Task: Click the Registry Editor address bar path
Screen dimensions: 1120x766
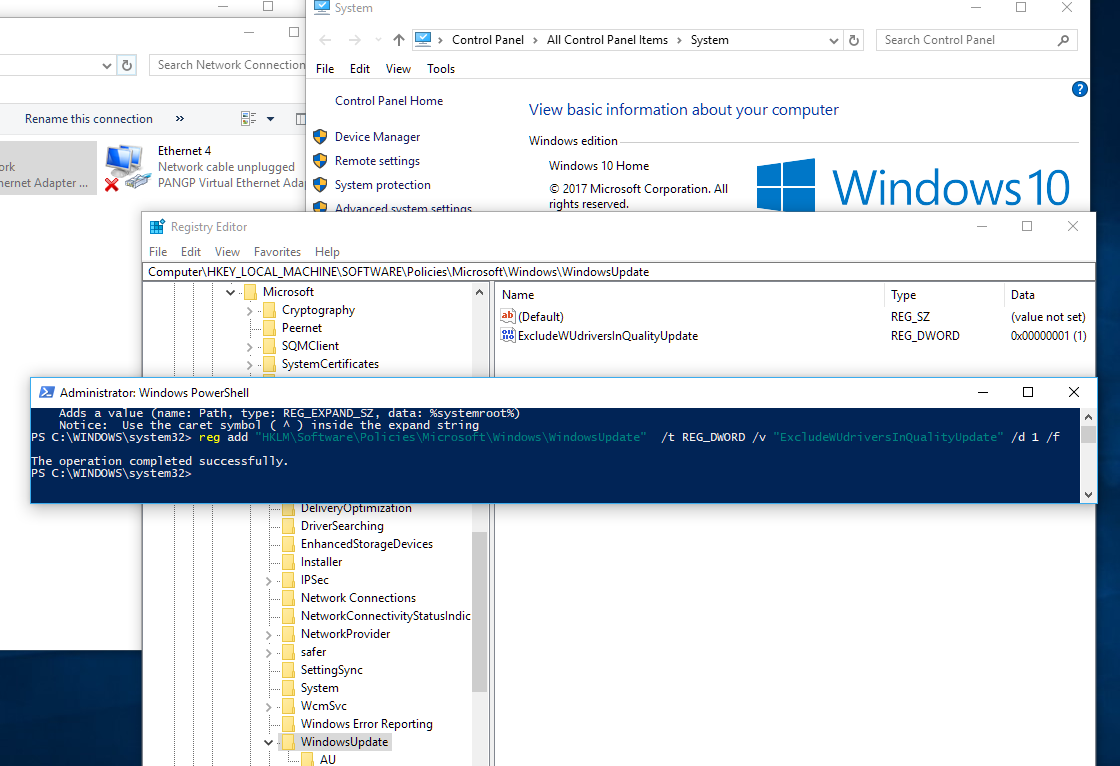Action: tap(619, 272)
